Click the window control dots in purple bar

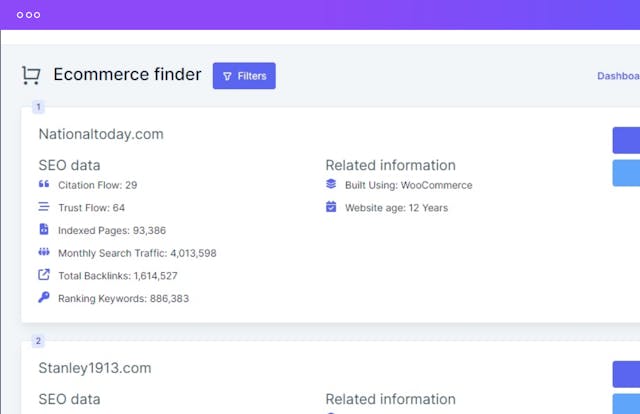tap(28, 15)
